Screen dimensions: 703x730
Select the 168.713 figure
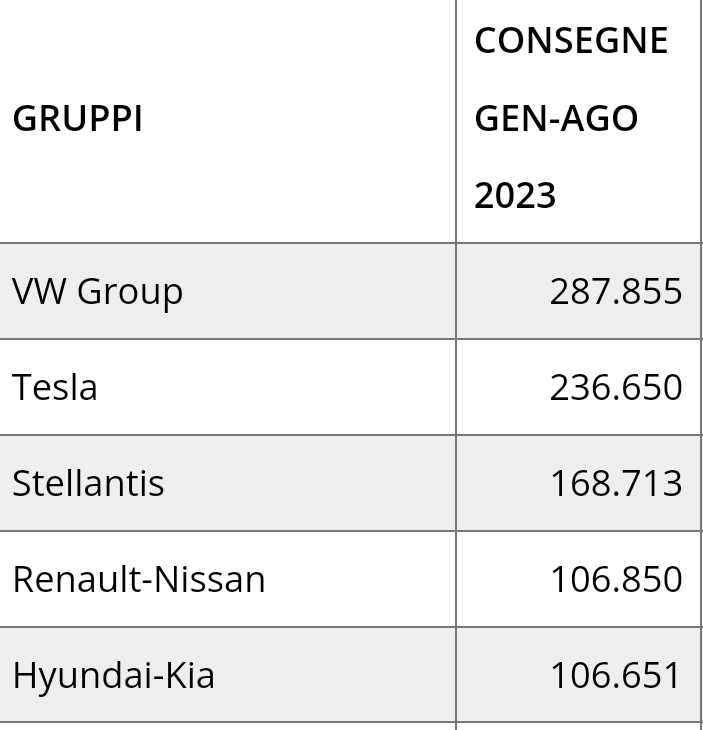point(616,484)
